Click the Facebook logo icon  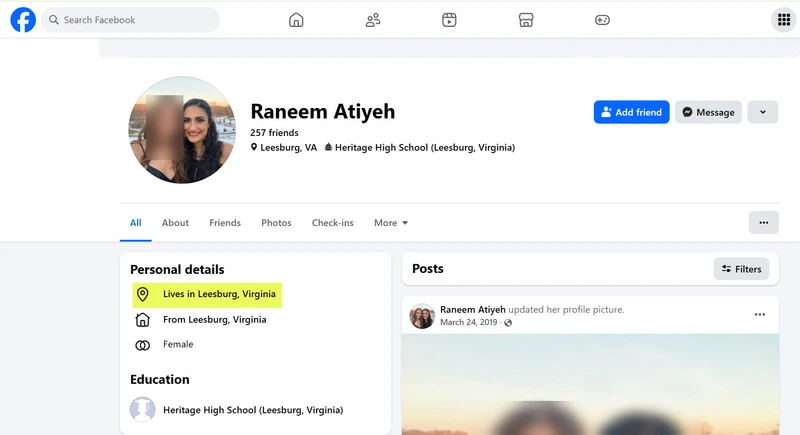(x=23, y=20)
